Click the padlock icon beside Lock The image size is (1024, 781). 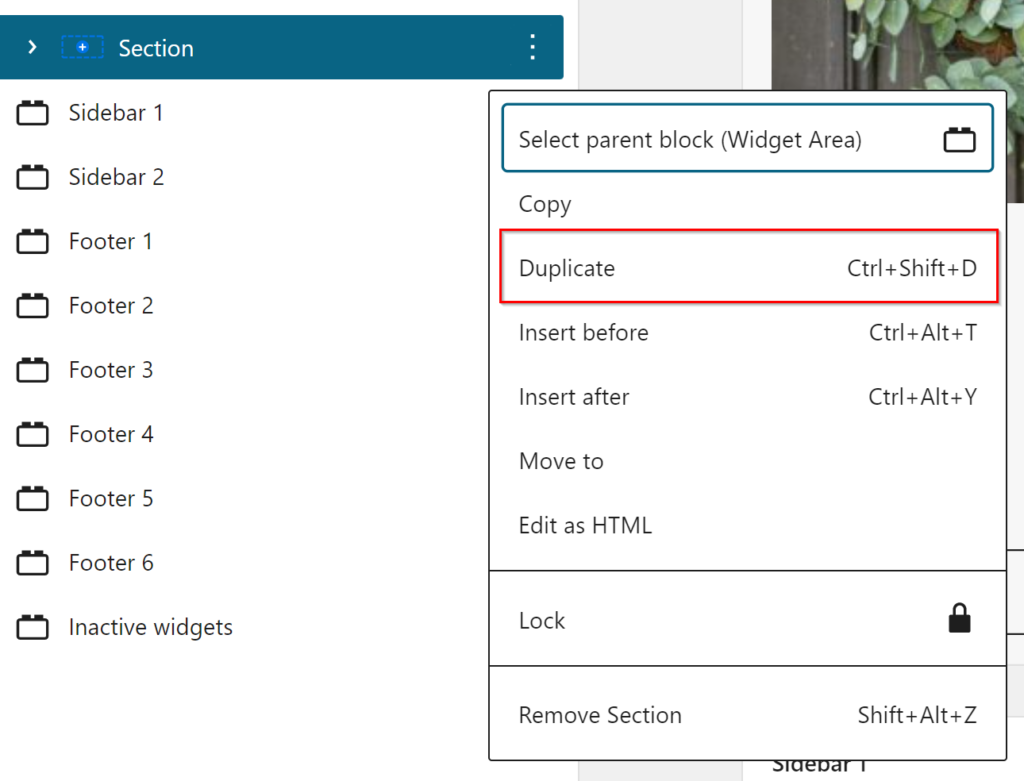point(959,620)
